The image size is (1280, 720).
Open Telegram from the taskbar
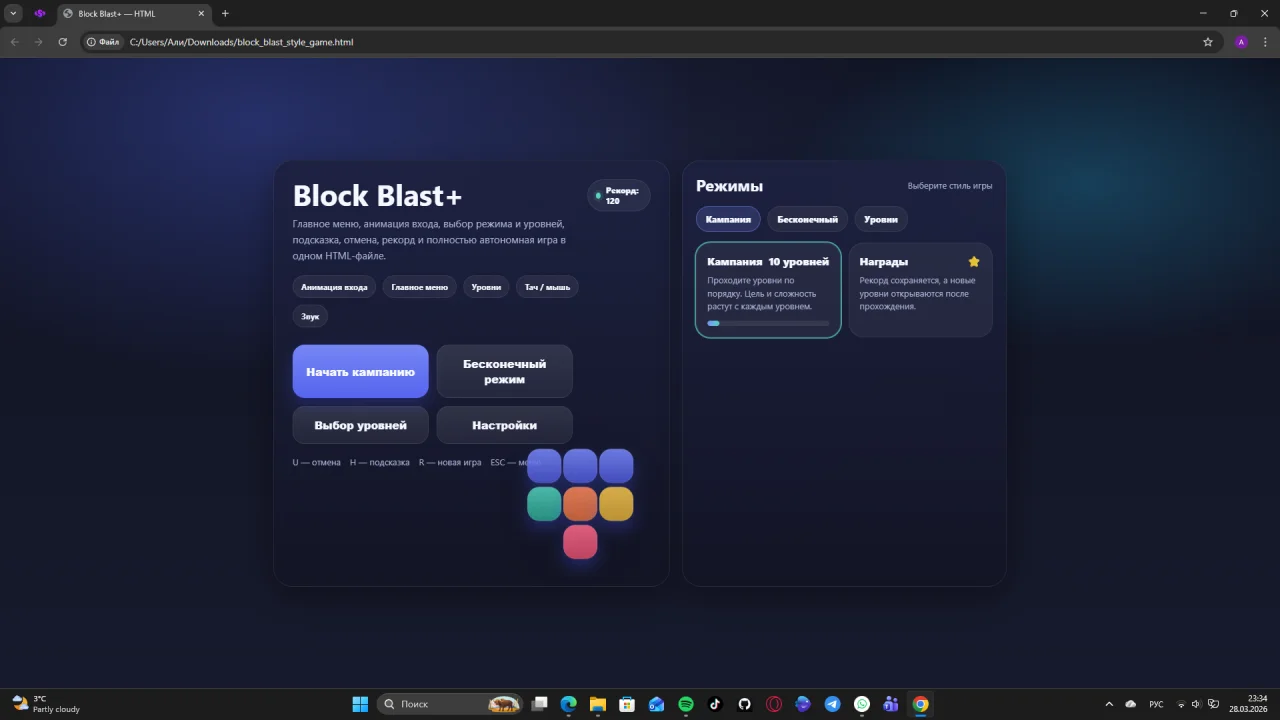(832, 704)
